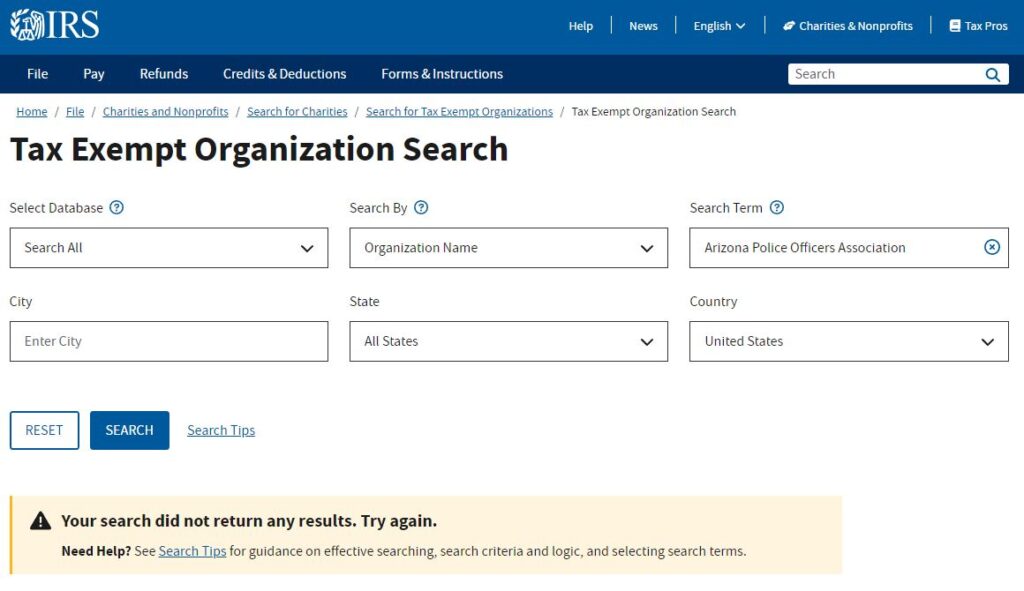Open the Forms & Instructions menu
The height and width of the screenshot is (591, 1024).
point(442,74)
